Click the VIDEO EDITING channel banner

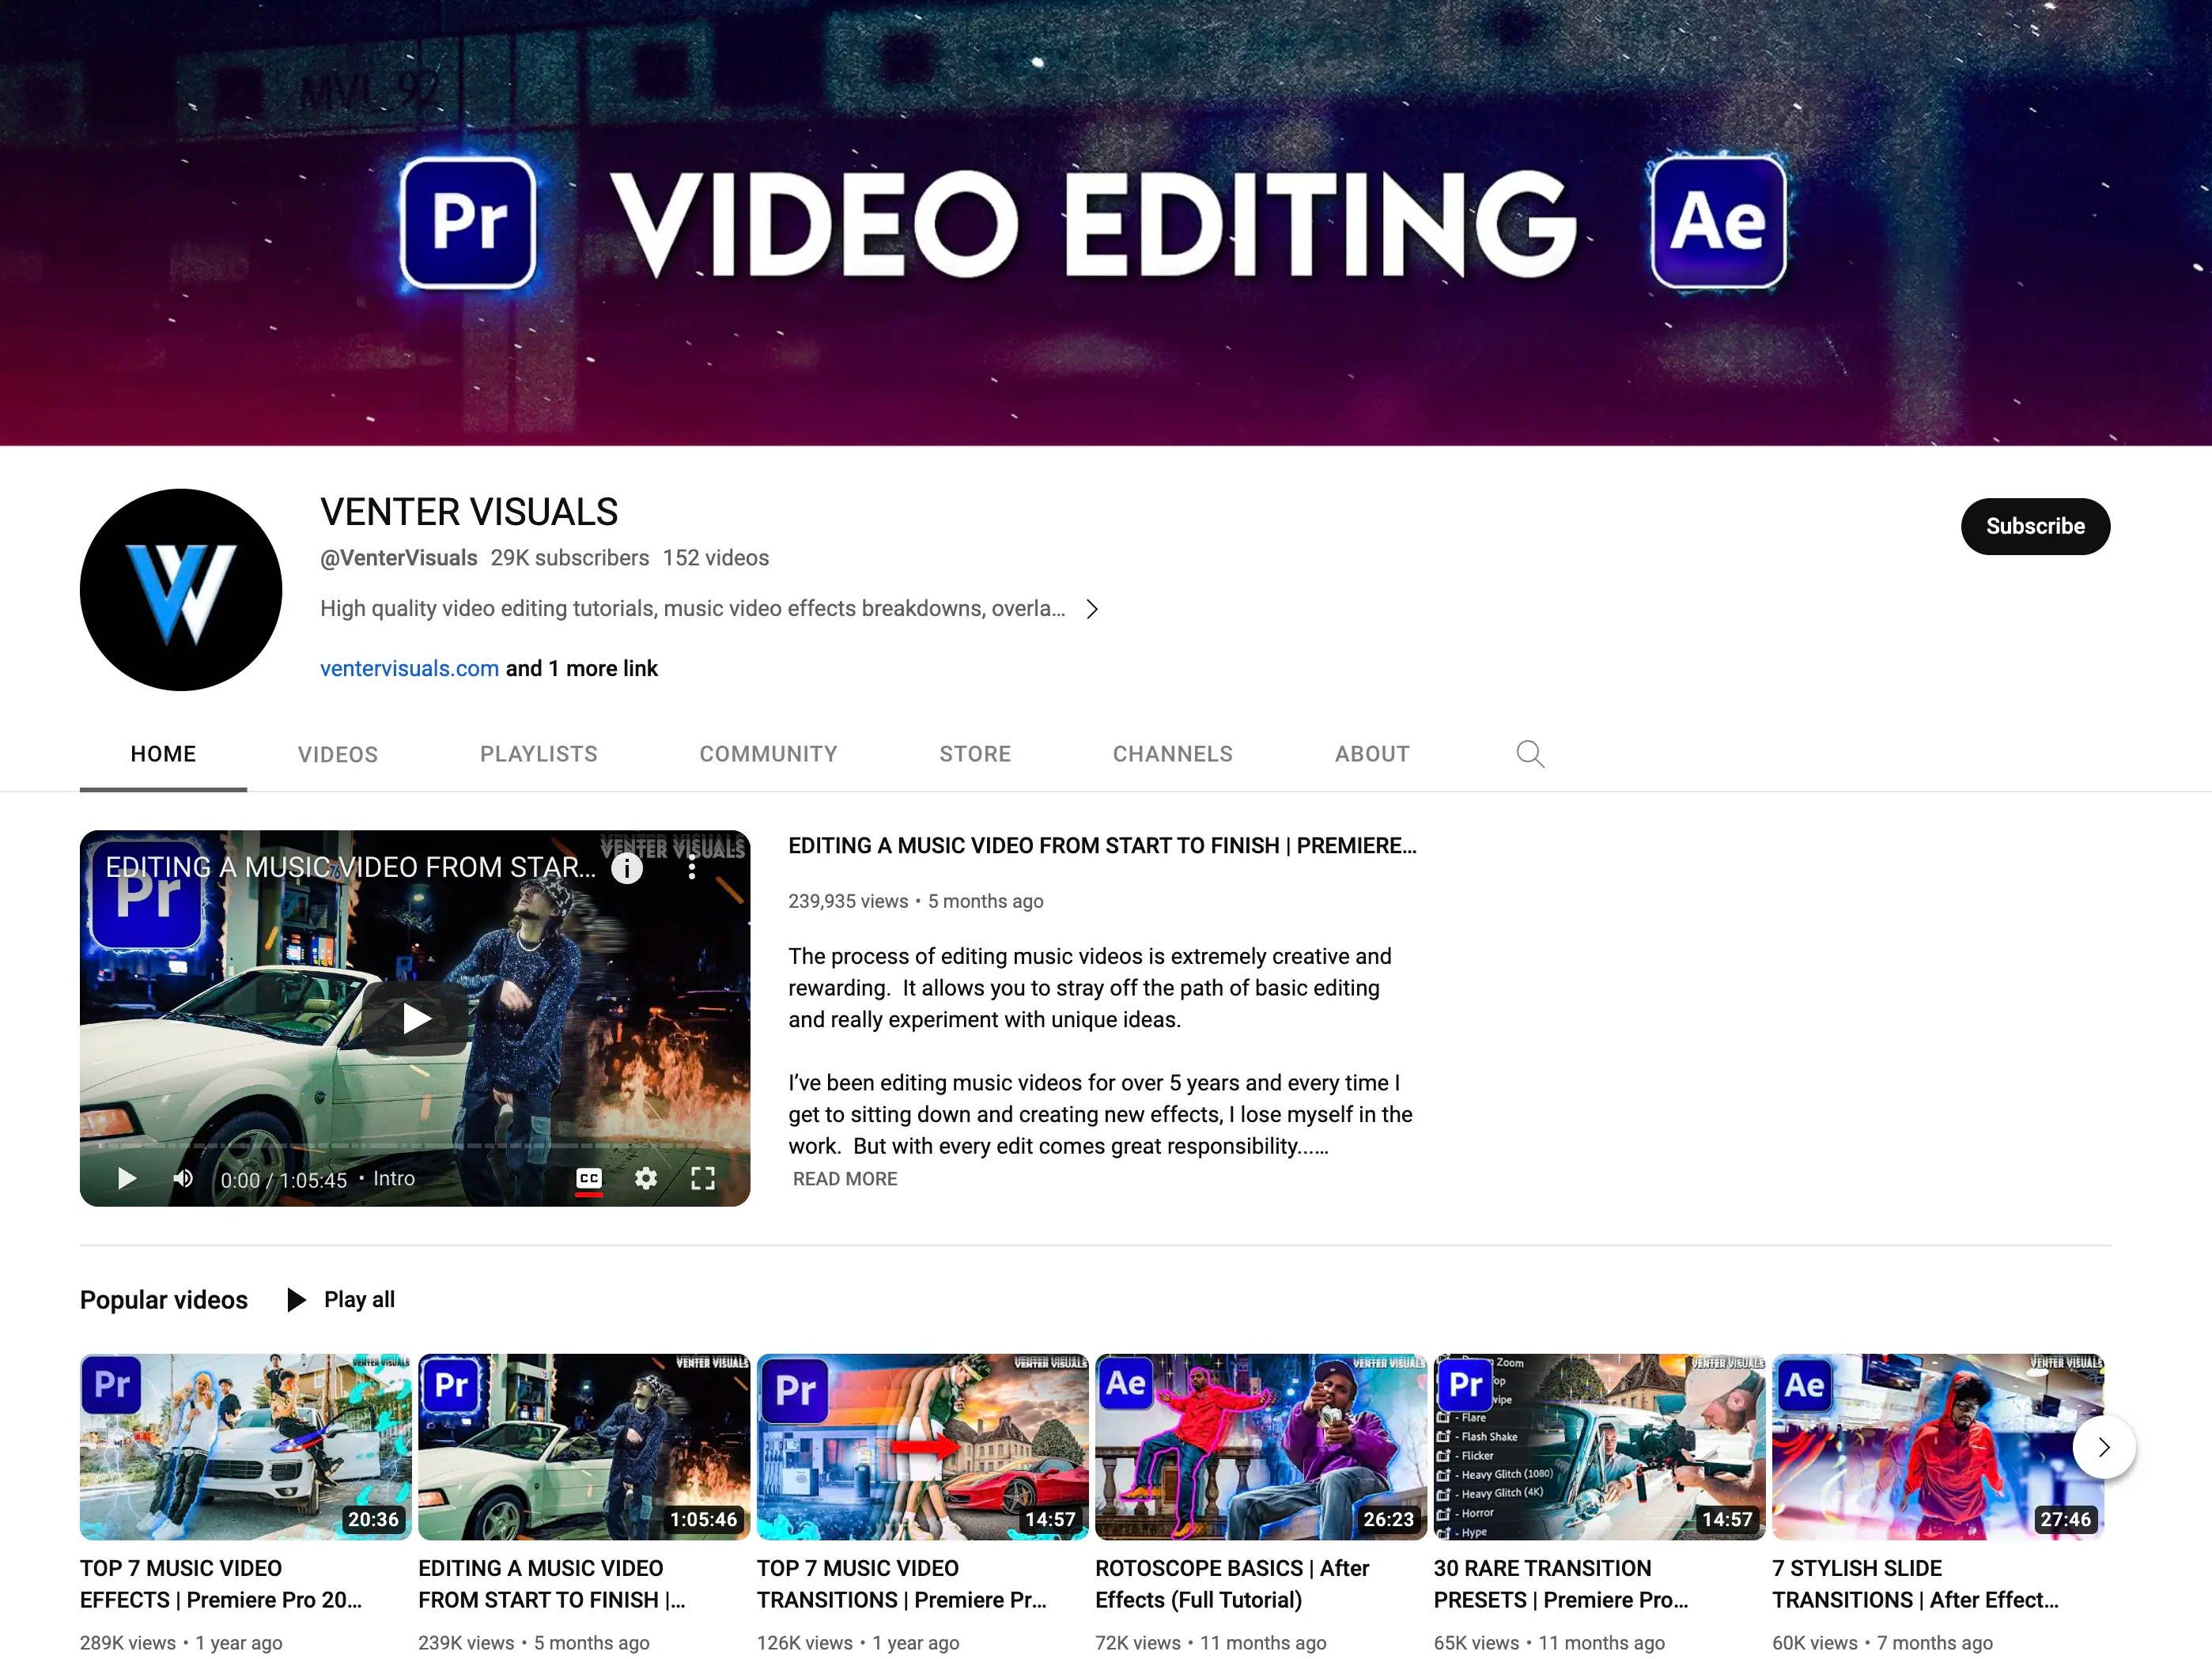(1106, 223)
